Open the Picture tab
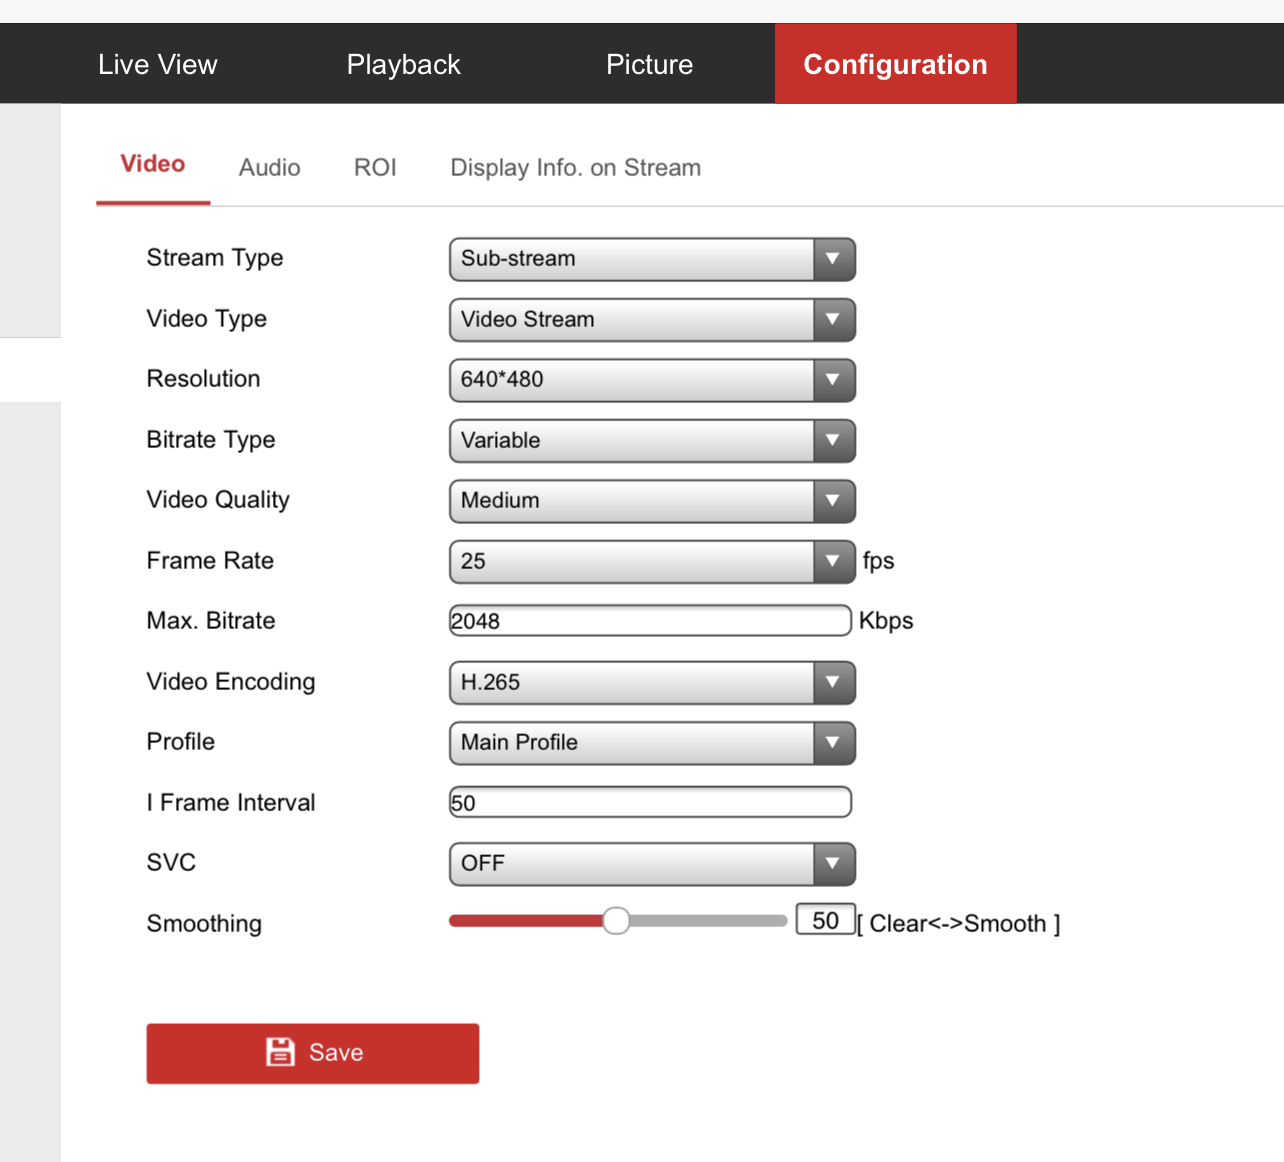 tap(649, 64)
